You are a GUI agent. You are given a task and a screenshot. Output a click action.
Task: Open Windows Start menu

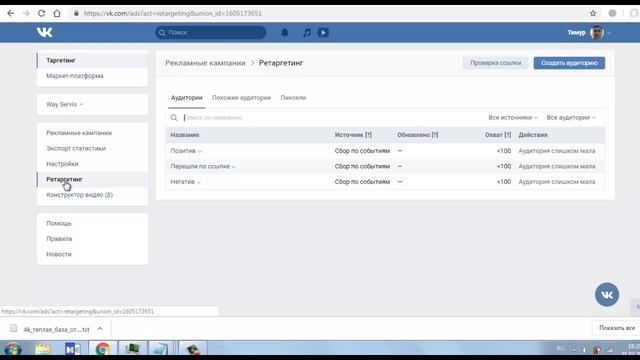pyautogui.click(x=13, y=350)
